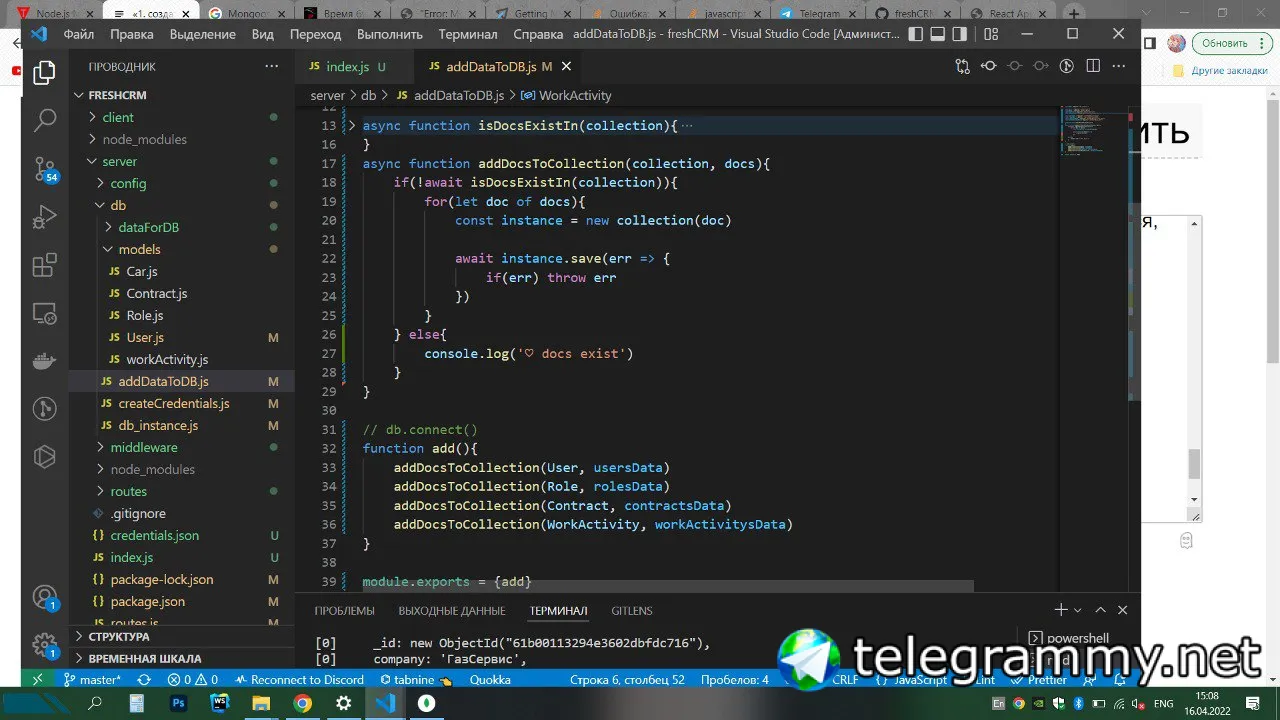This screenshot has height=720, width=1280.
Task: Click Quokka status bar item
Action: pos(490,680)
